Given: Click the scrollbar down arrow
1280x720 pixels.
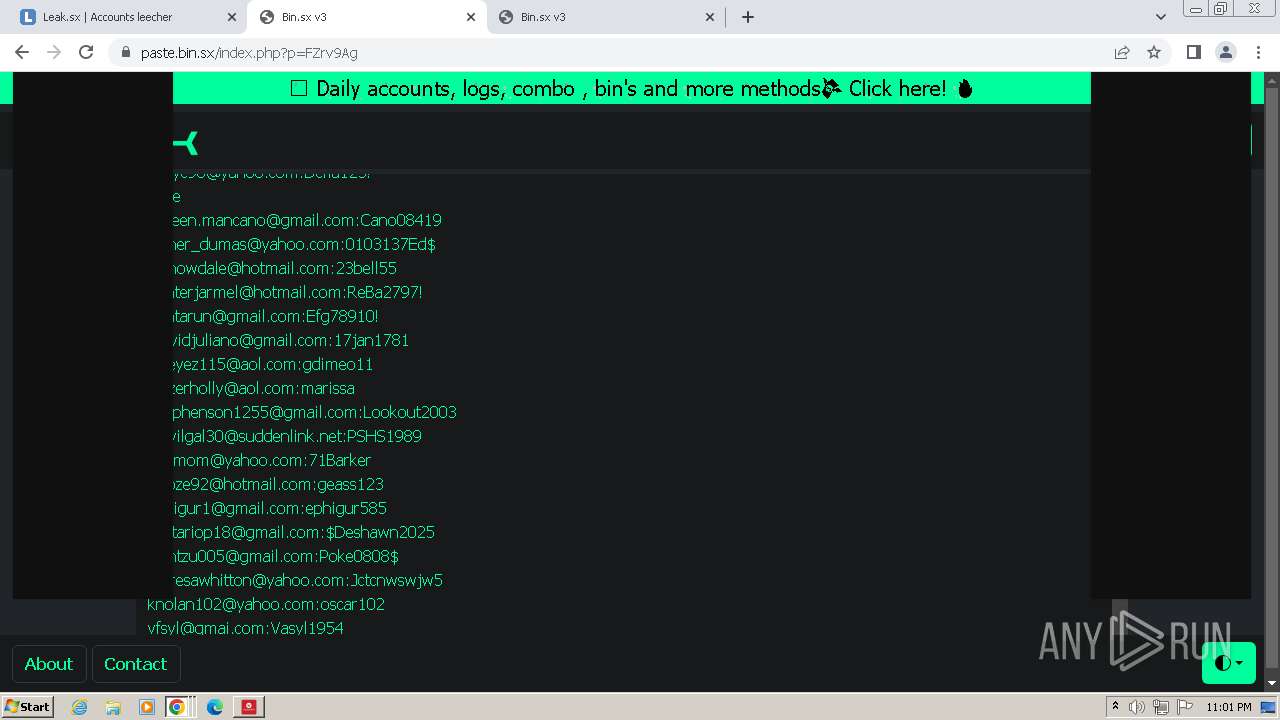Looking at the screenshot, I should 1273,683.
